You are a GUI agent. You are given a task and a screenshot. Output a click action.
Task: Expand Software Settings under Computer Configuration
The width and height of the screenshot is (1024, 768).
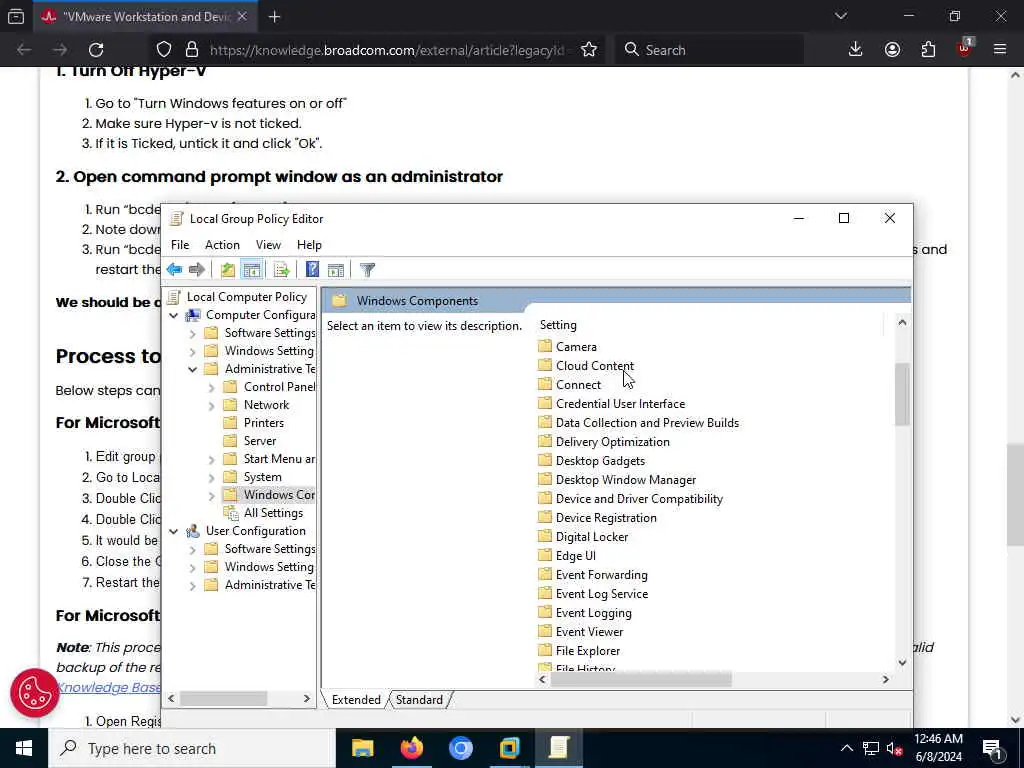[x=193, y=334]
